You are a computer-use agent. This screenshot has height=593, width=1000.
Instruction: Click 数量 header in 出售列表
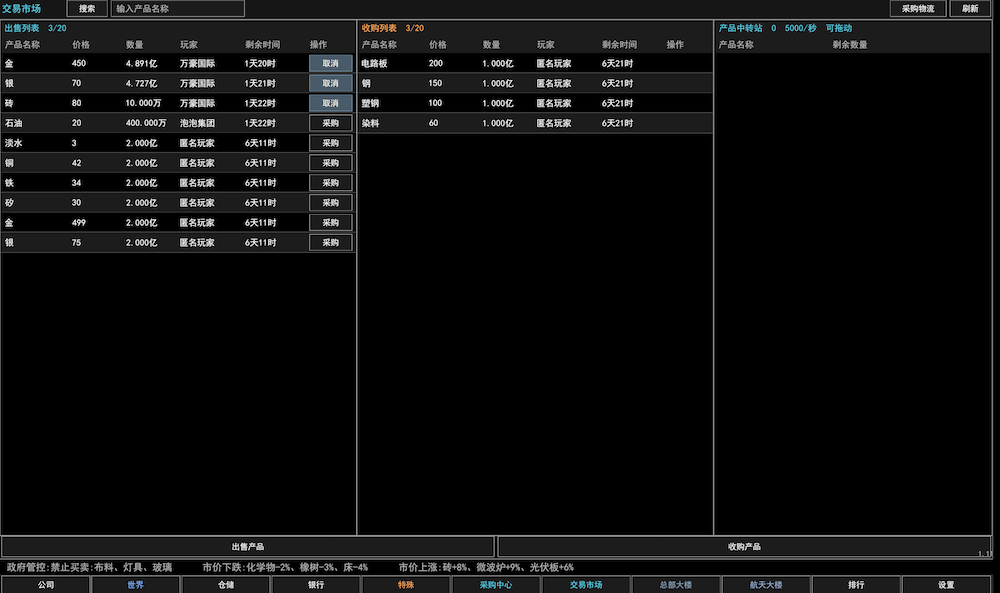coord(135,45)
